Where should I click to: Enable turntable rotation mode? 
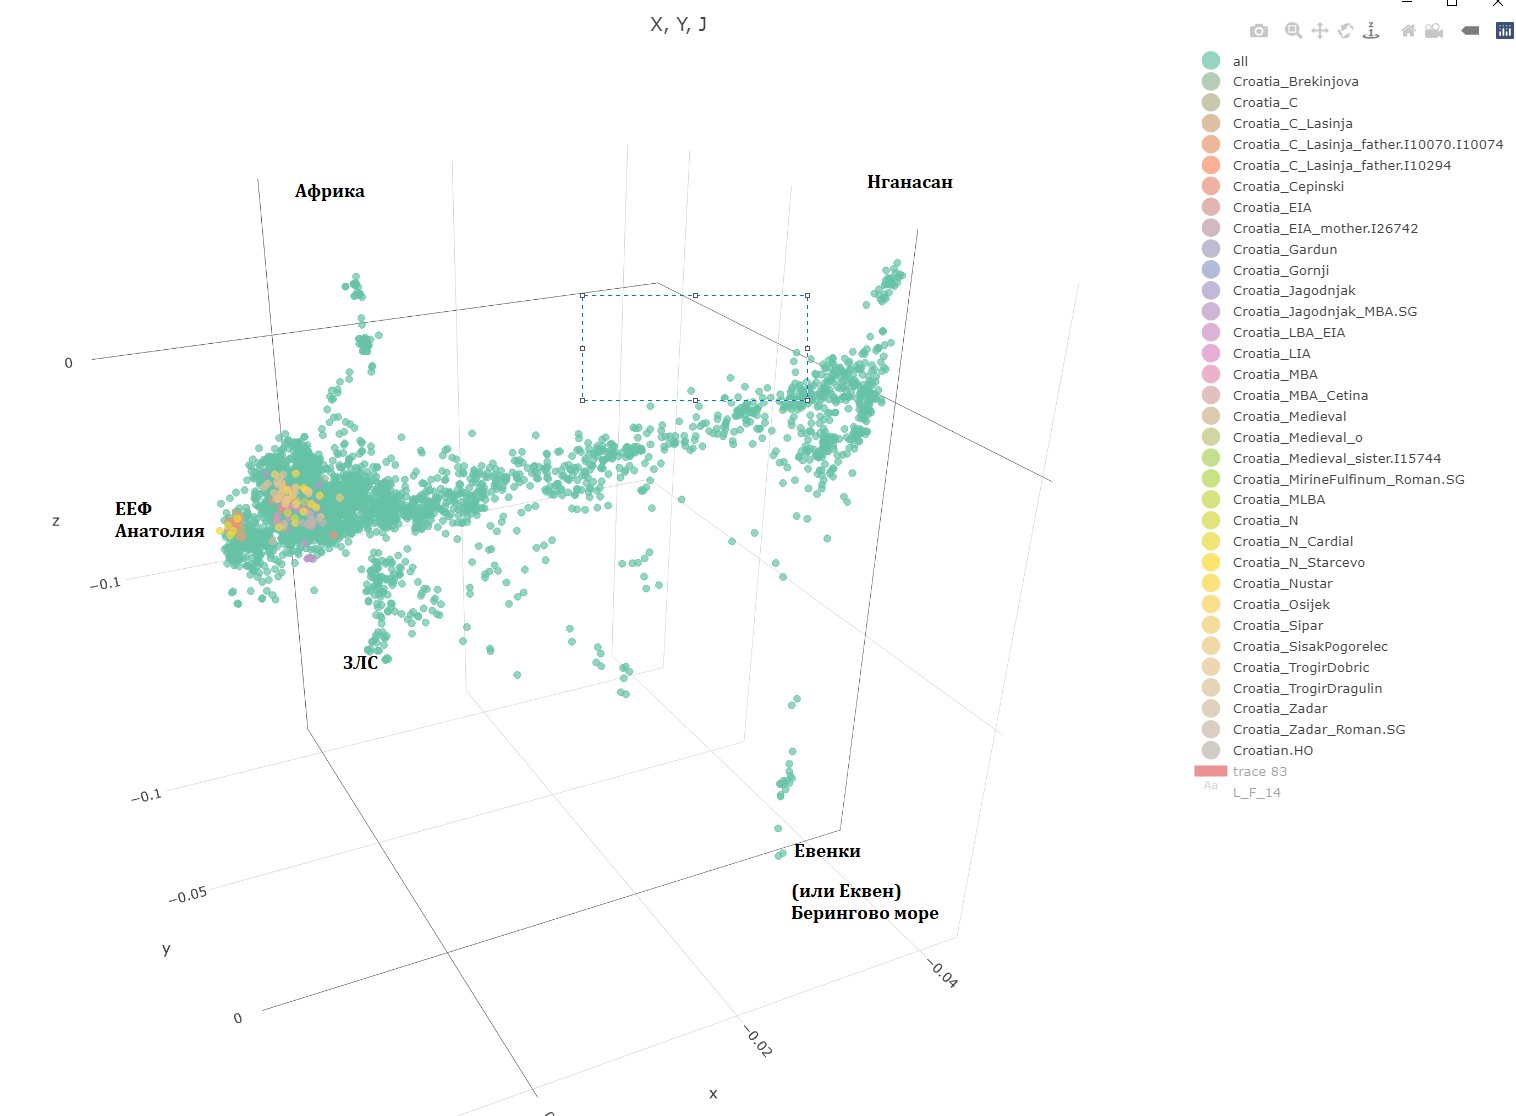(x=1372, y=31)
